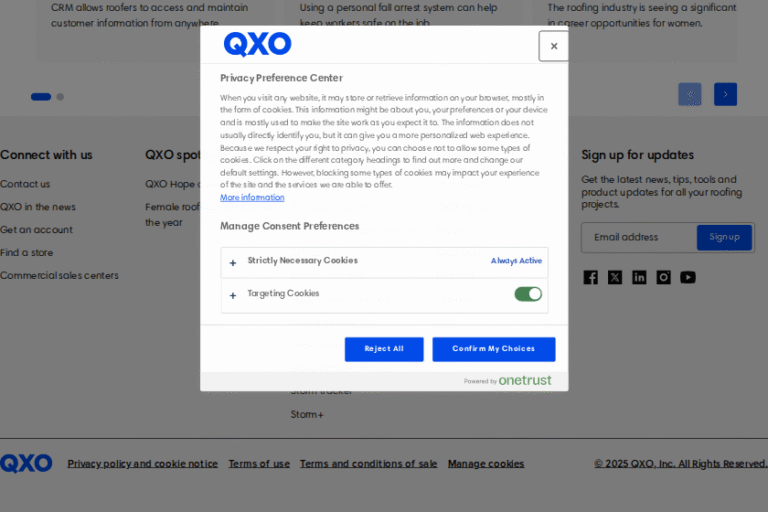Select the second carousel pagination dot
This screenshot has width=768, height=512.
tap(60, 97)
